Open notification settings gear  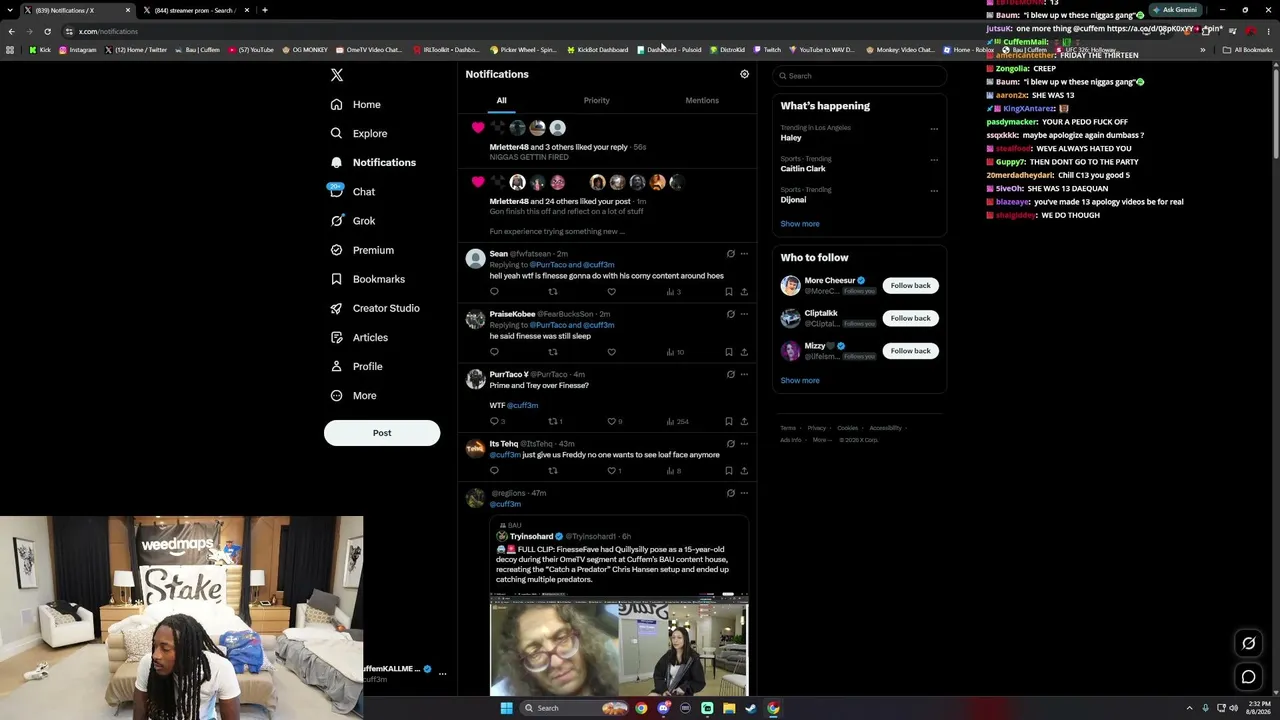pyautogui.click(x=744, y=74)
